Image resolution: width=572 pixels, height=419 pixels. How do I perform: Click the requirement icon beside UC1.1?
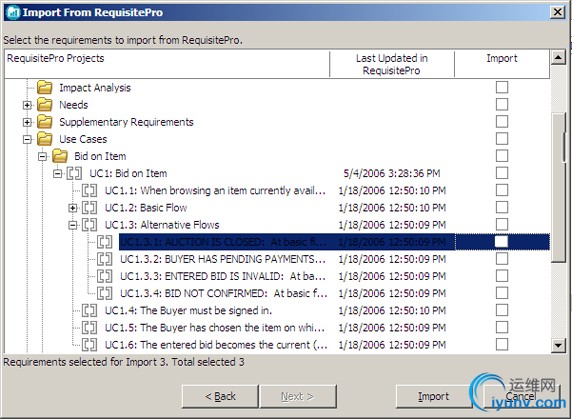coord(89,191)
